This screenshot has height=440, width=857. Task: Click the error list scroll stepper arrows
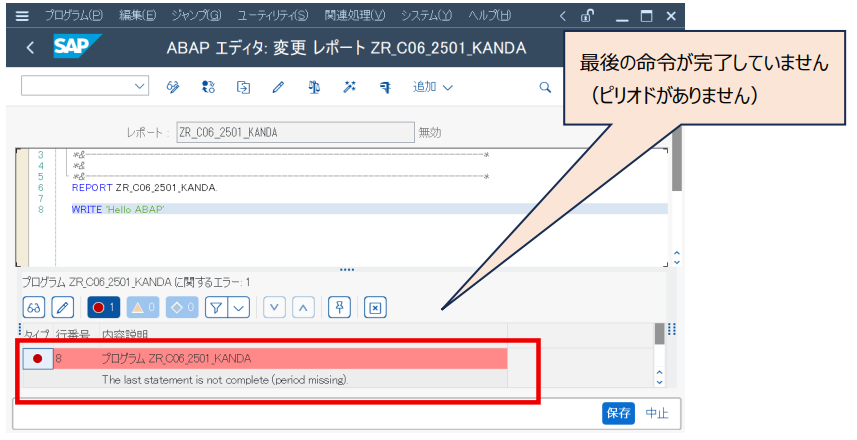659,377
